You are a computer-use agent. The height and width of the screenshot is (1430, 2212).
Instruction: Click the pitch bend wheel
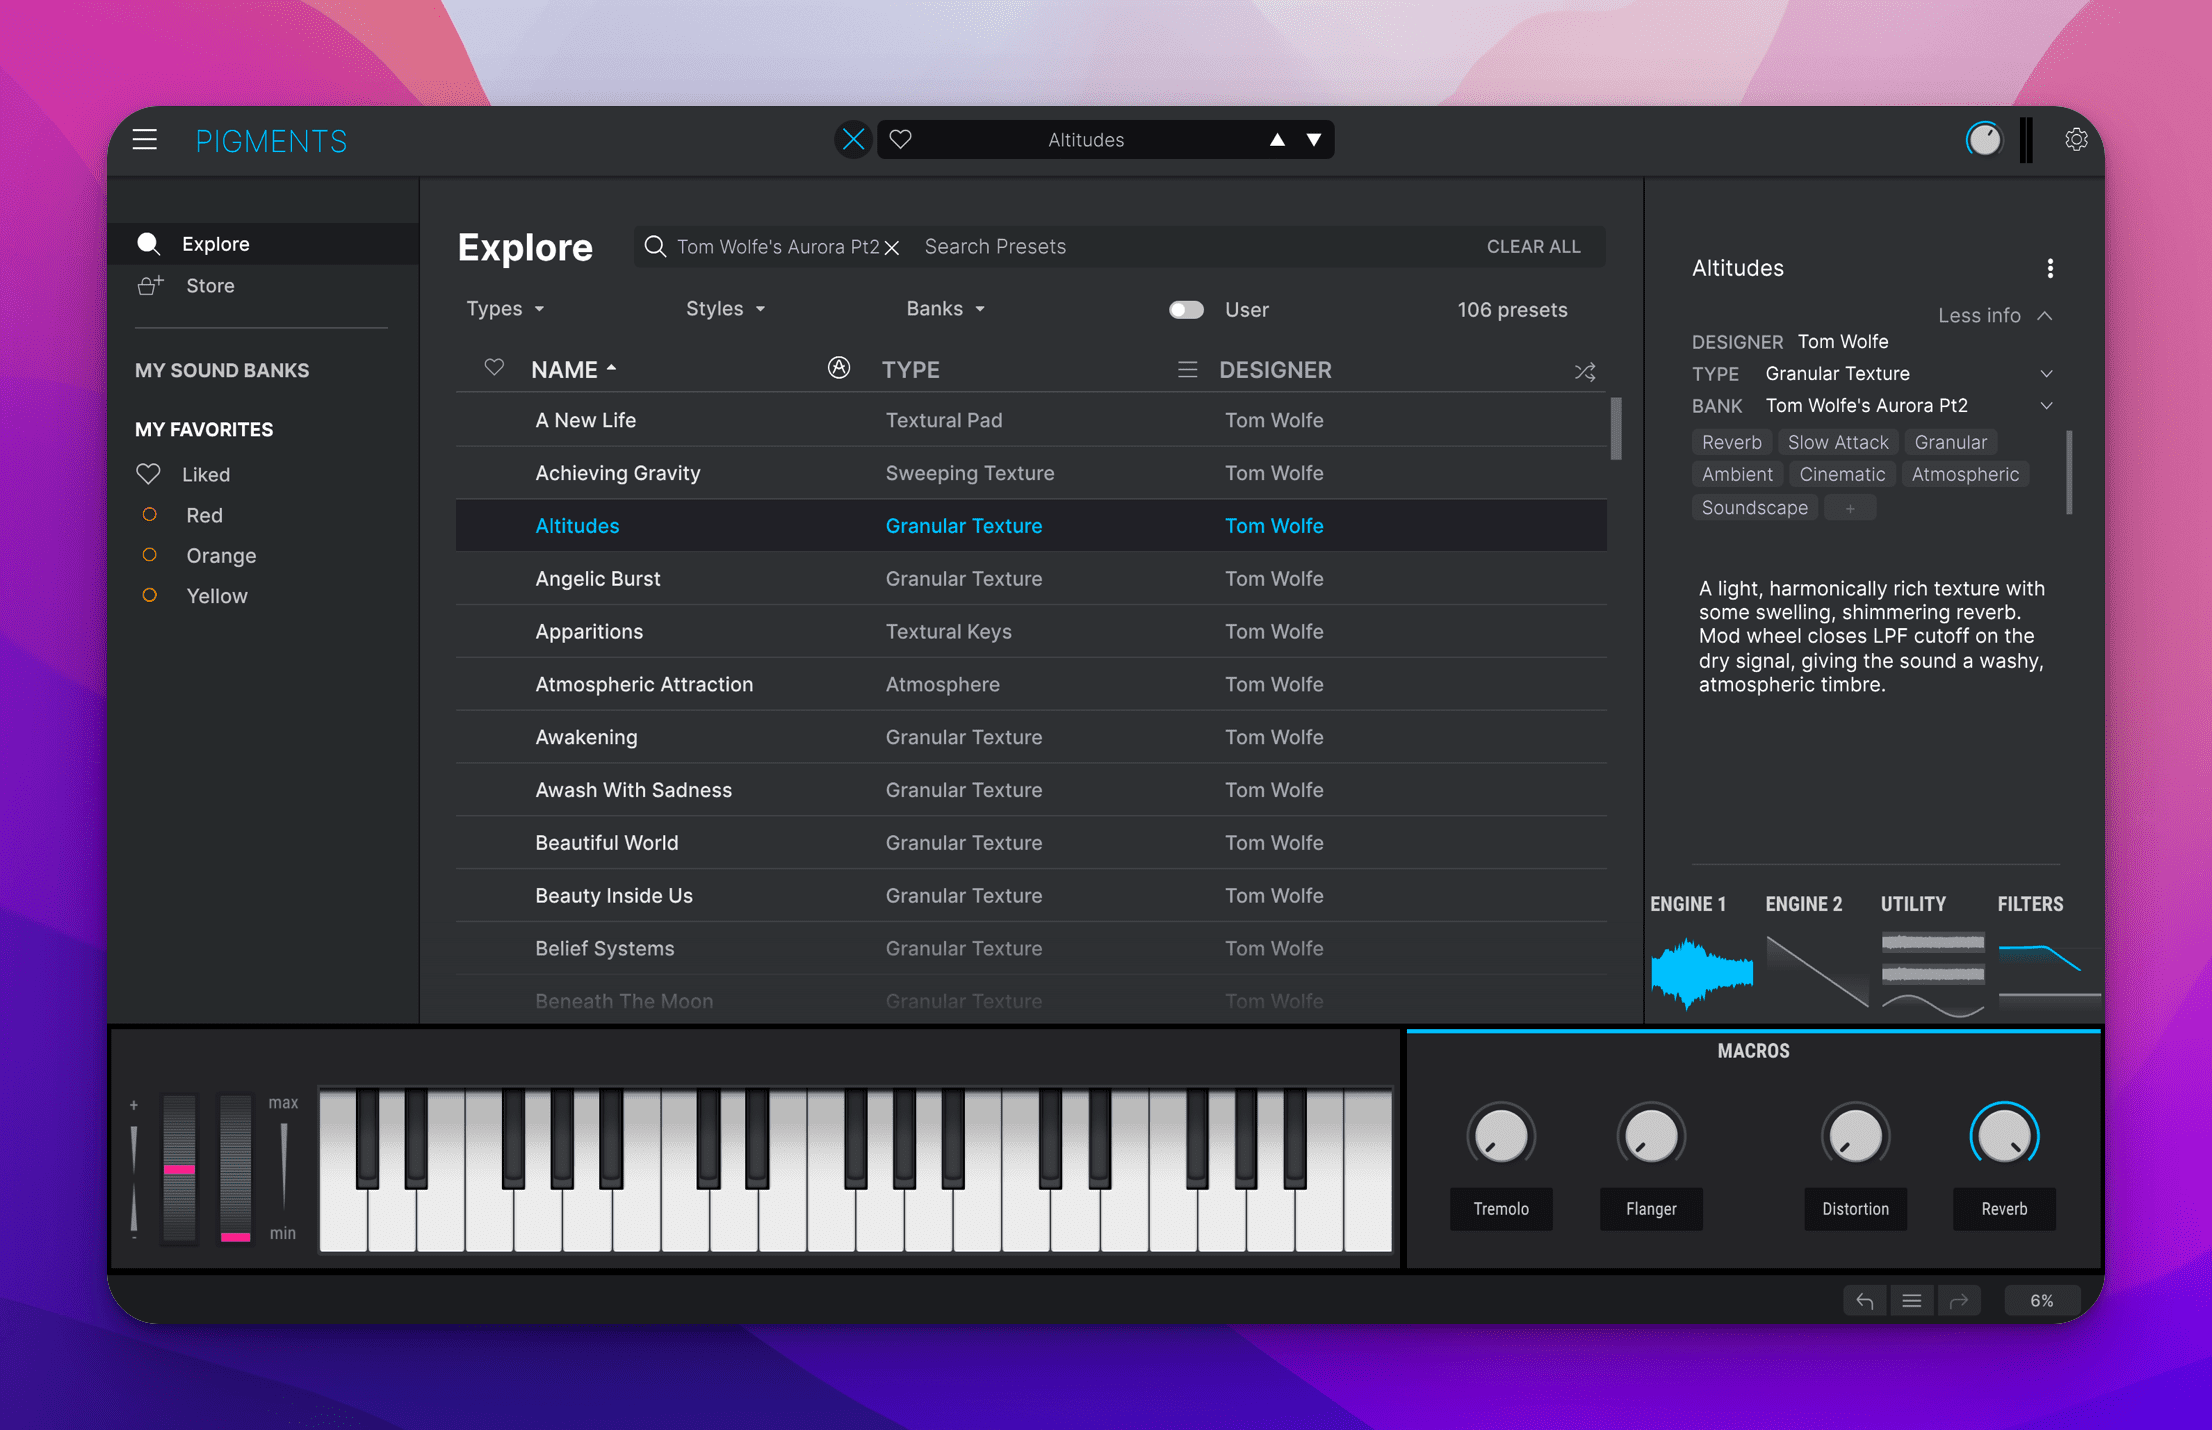(x=180, y=1168)
